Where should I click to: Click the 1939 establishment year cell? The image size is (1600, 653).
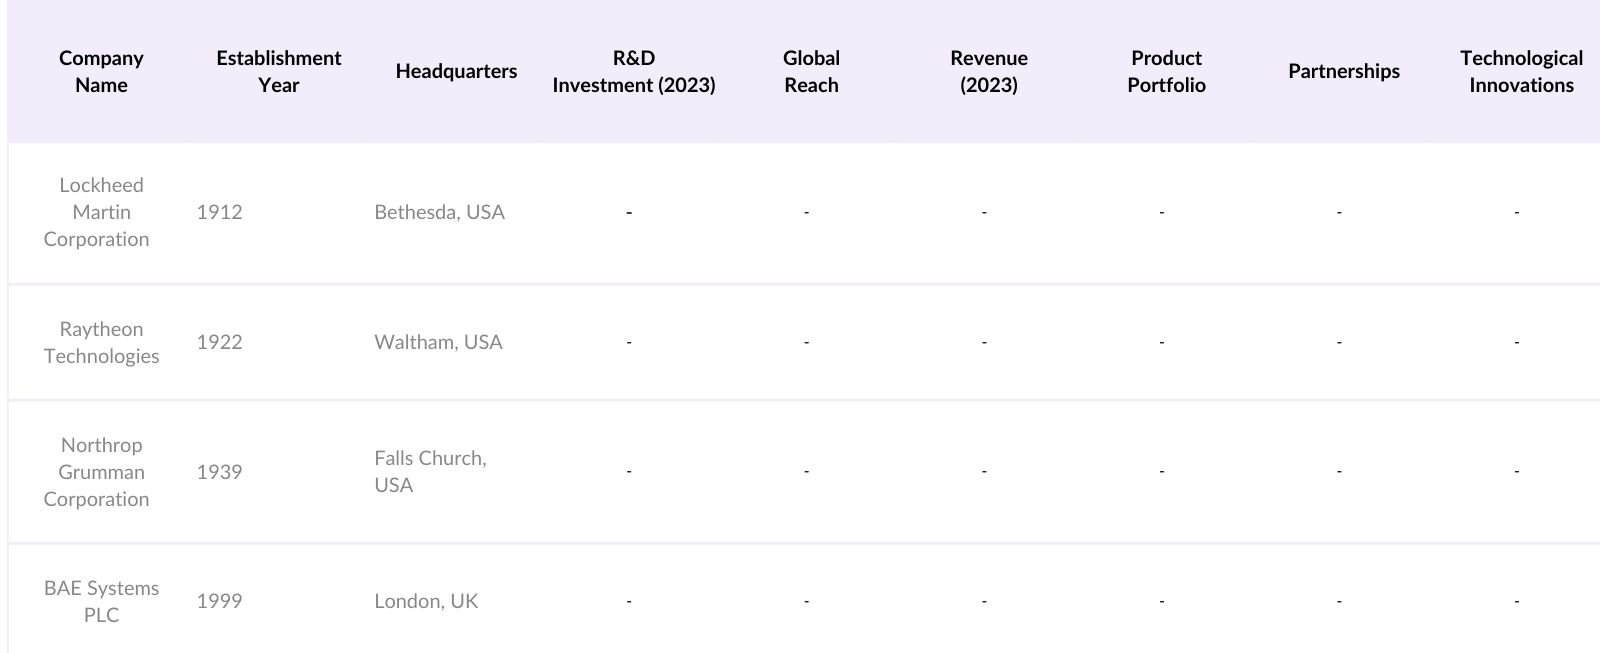tap(219, 472)
